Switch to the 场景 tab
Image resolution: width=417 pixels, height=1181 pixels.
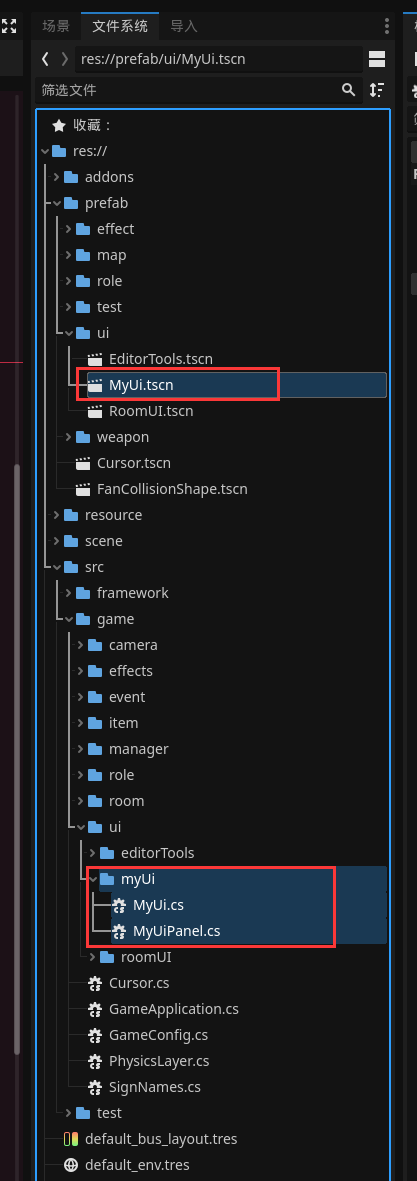click(x=56, y=26)
